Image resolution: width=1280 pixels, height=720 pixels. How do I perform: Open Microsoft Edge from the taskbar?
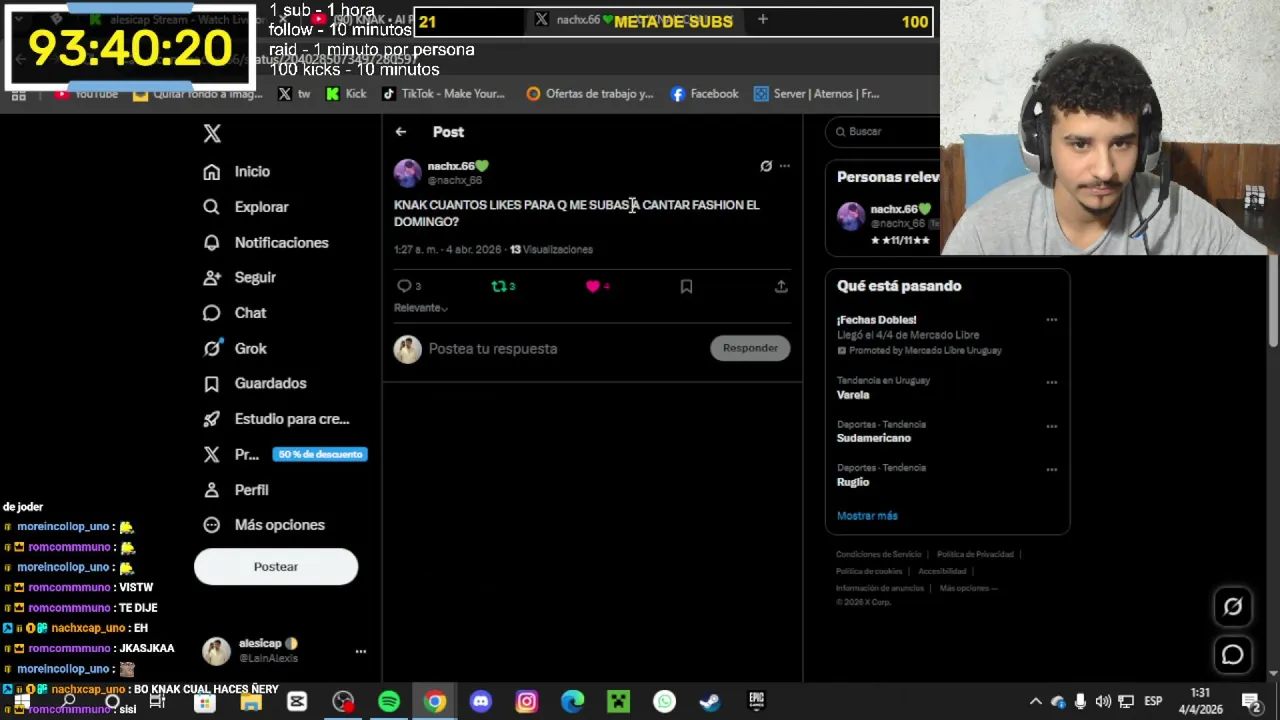click(x=573, y=702)
